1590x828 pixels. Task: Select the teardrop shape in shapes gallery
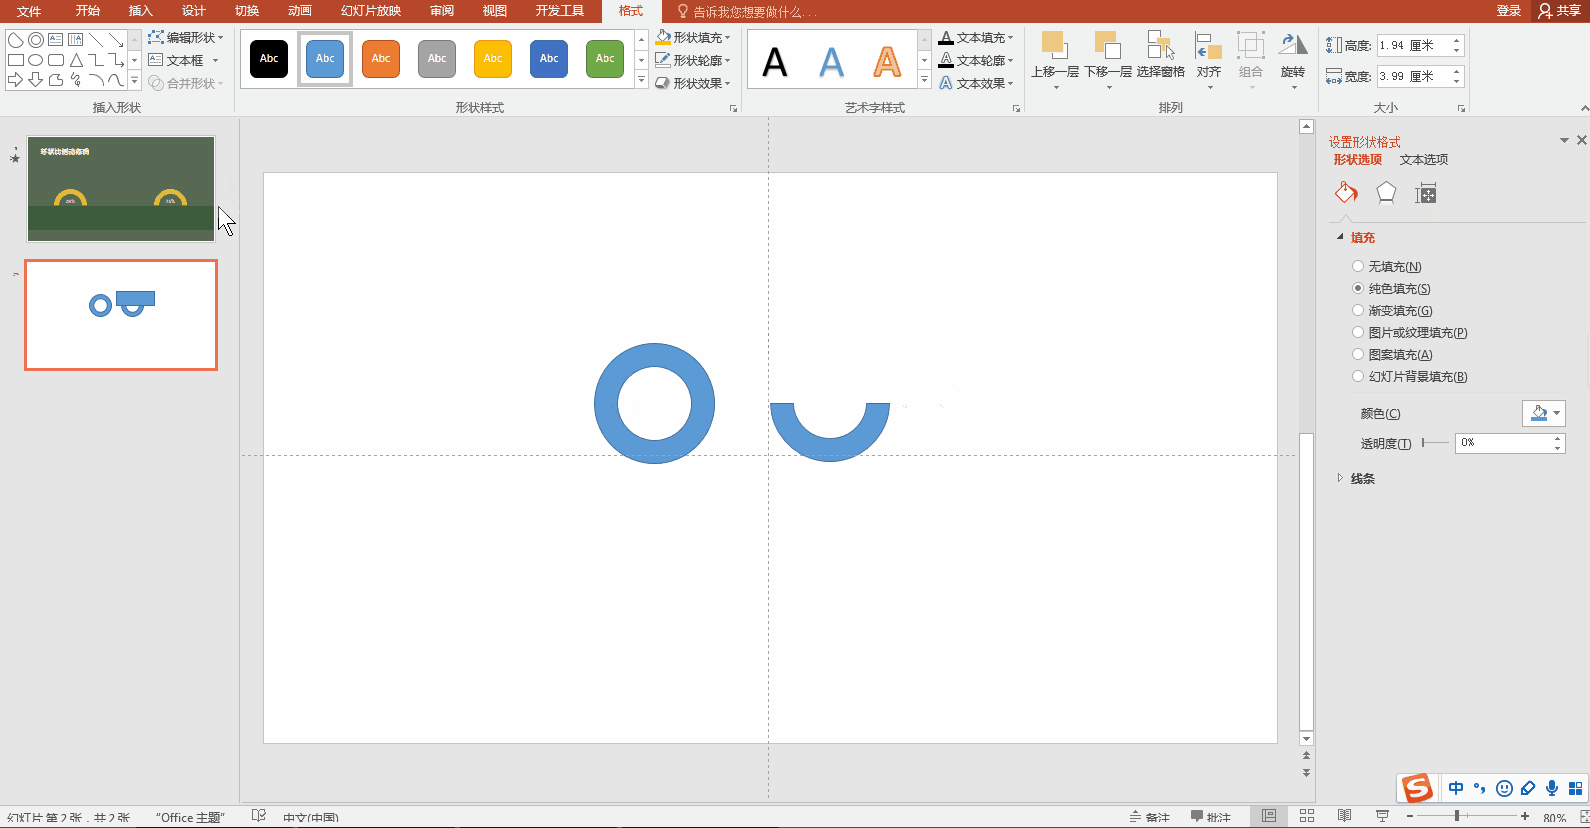16,40
